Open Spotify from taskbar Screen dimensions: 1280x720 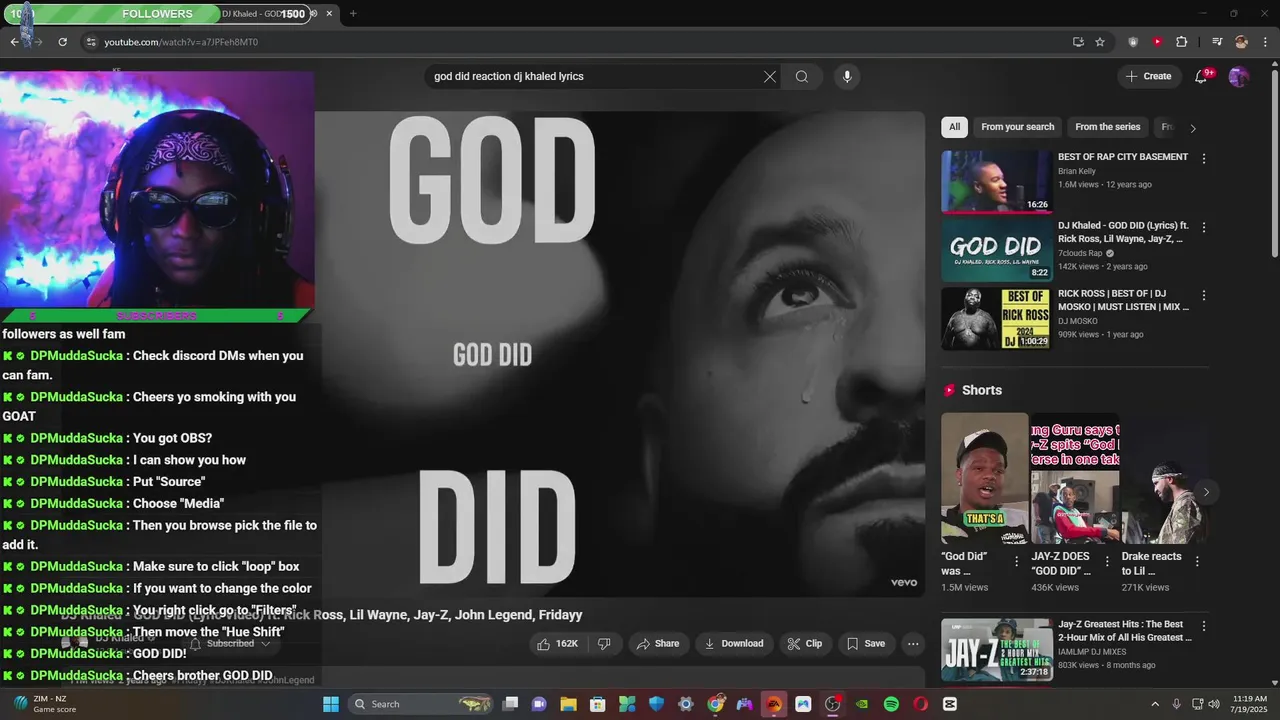[x=891, y=704]
